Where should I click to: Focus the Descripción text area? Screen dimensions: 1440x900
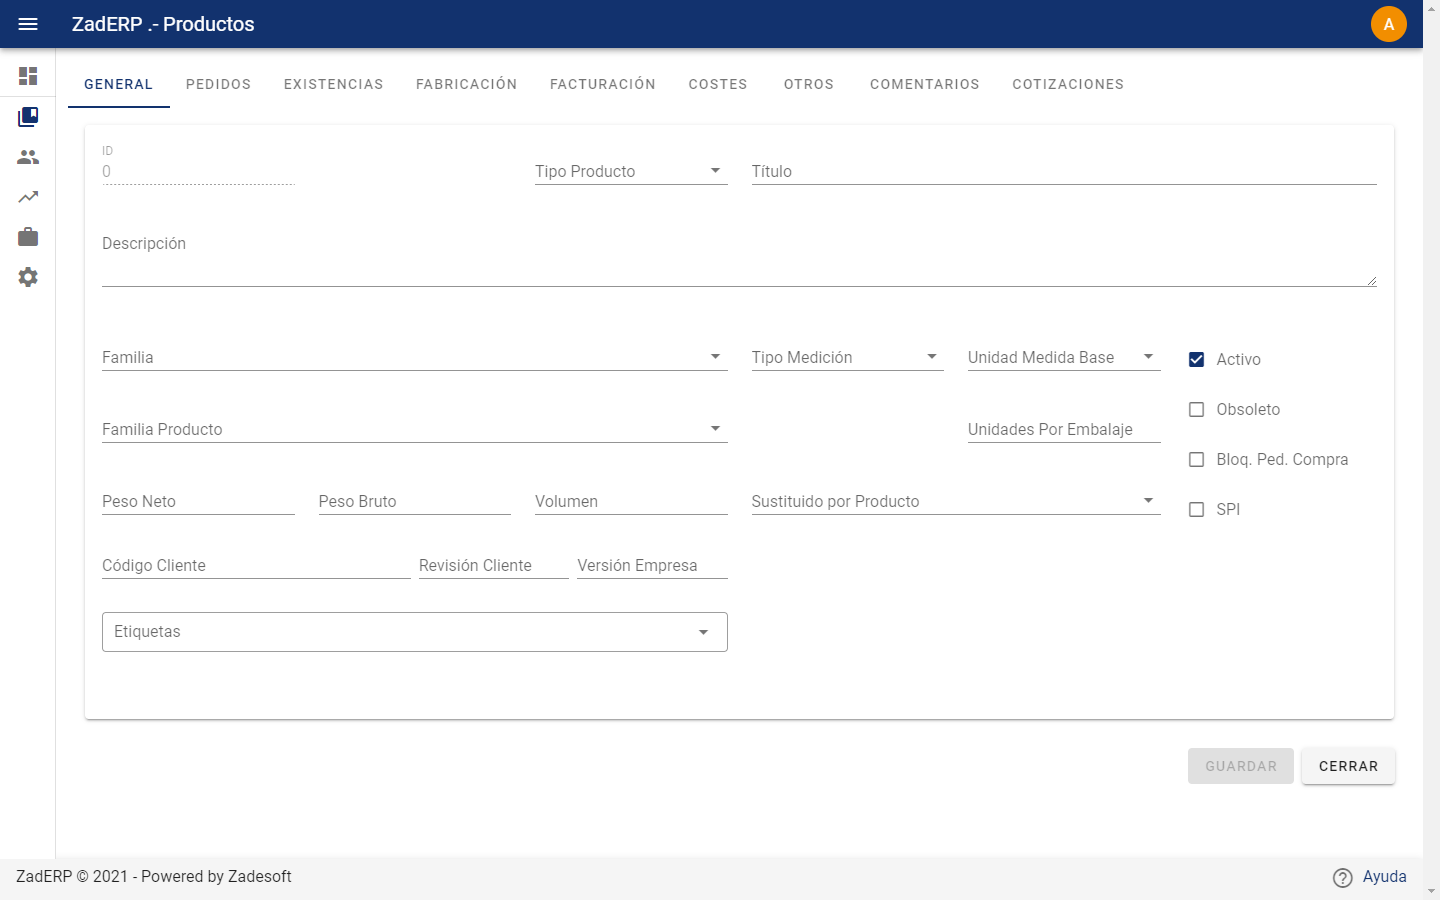coord(739,258)
